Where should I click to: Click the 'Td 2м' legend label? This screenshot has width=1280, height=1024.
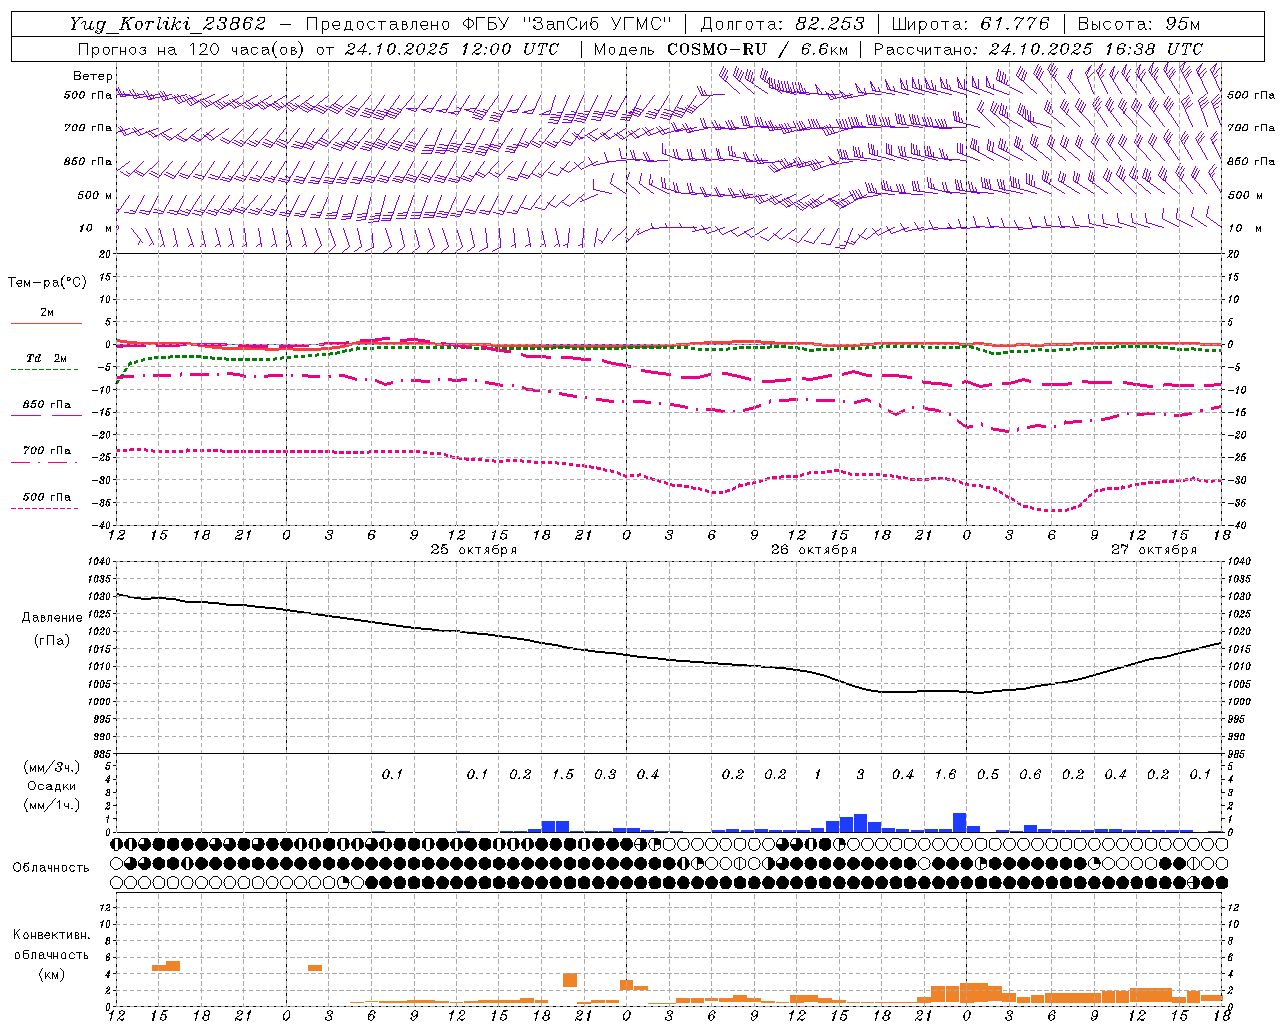tap(47, 358)
